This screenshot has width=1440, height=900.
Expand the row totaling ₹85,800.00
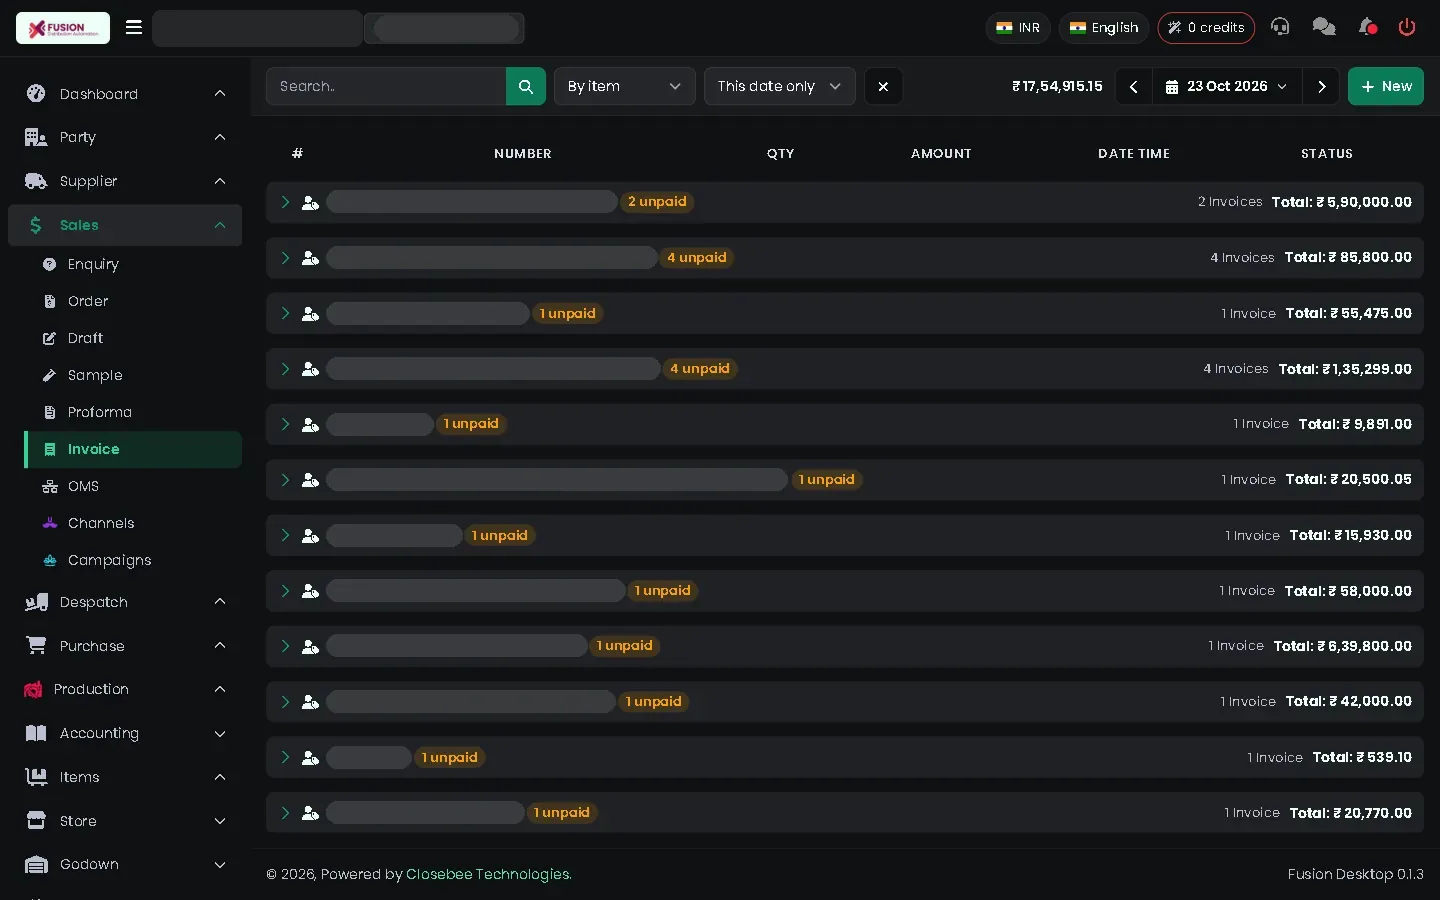(285, 258)
